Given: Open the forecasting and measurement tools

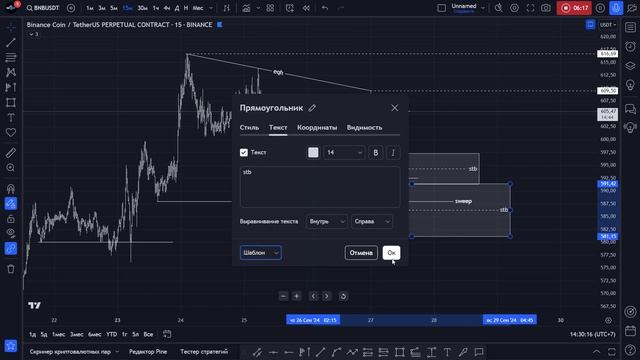Looking at the screenshot, I should (11, 87).
